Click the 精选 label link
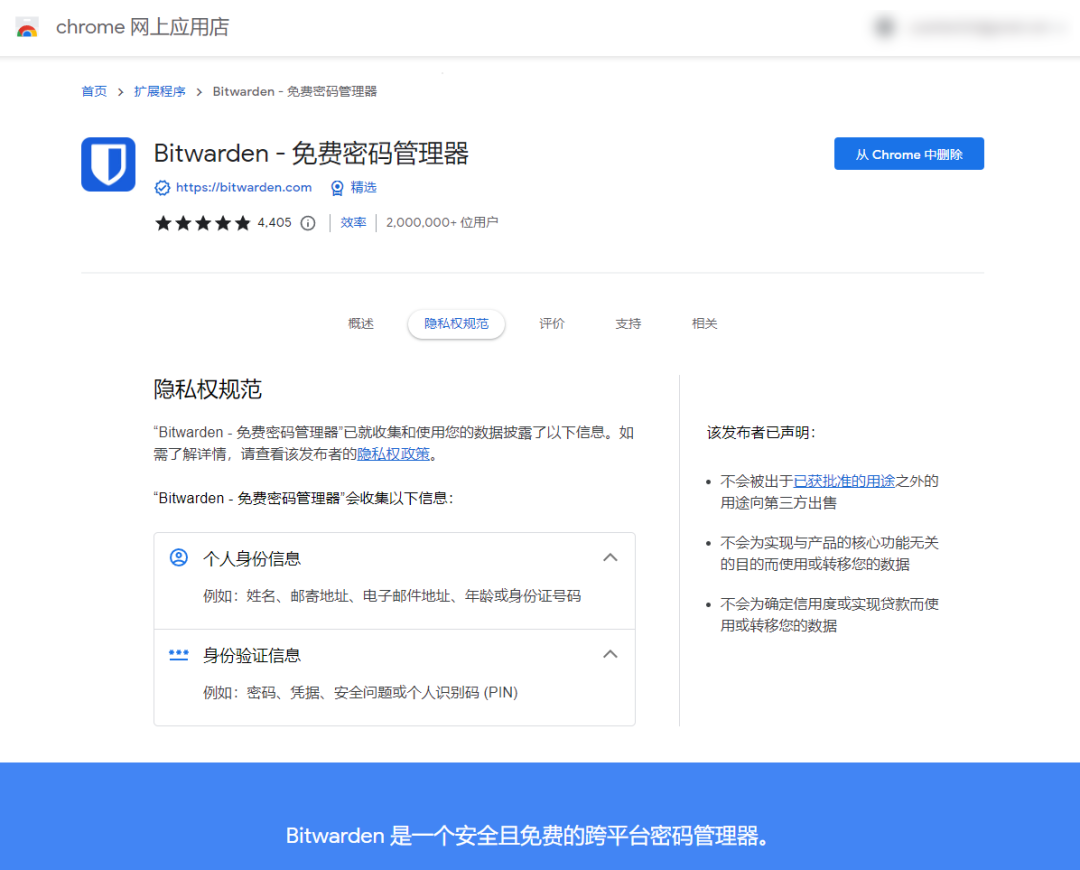This screenshot has height=870, width=1080. pyautogui.click(x=364, y=187)
